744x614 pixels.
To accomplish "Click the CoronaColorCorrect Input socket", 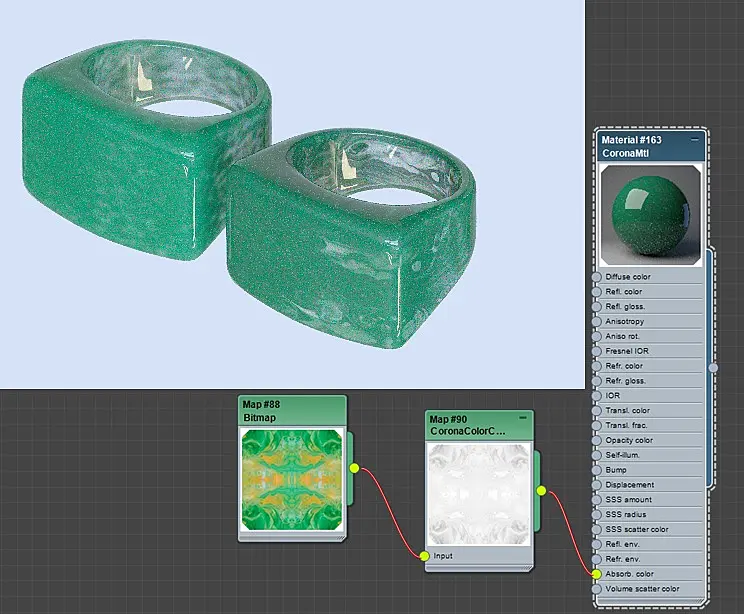I will point(424,556).
